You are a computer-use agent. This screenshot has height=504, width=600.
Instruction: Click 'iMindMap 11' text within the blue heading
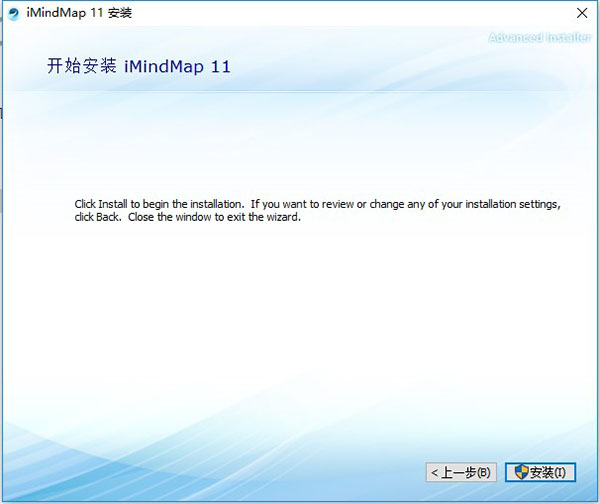[177, 67]
